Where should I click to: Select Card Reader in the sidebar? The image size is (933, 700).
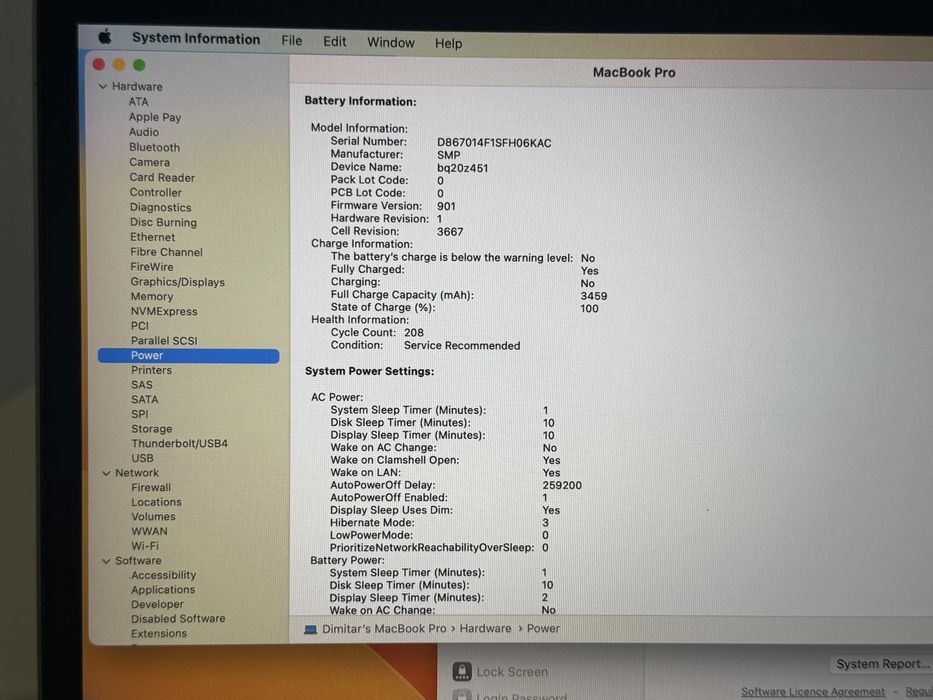click(x=162, y=177)
